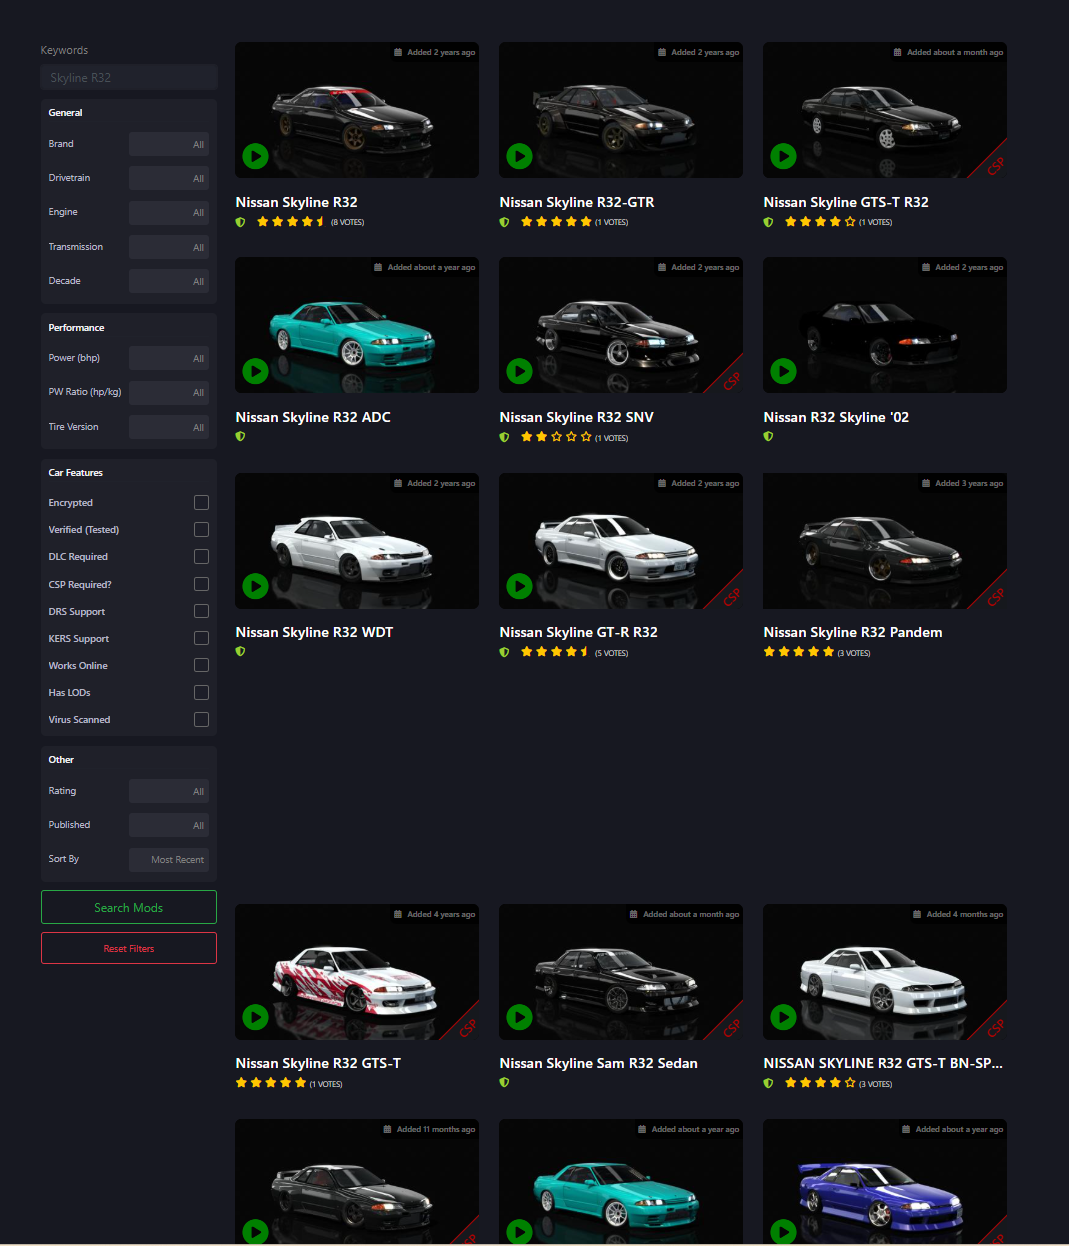Click the 'Car Features' section heading
Image resolution: width=1069 pixels, height=1246 pixels.
[75, 472]
